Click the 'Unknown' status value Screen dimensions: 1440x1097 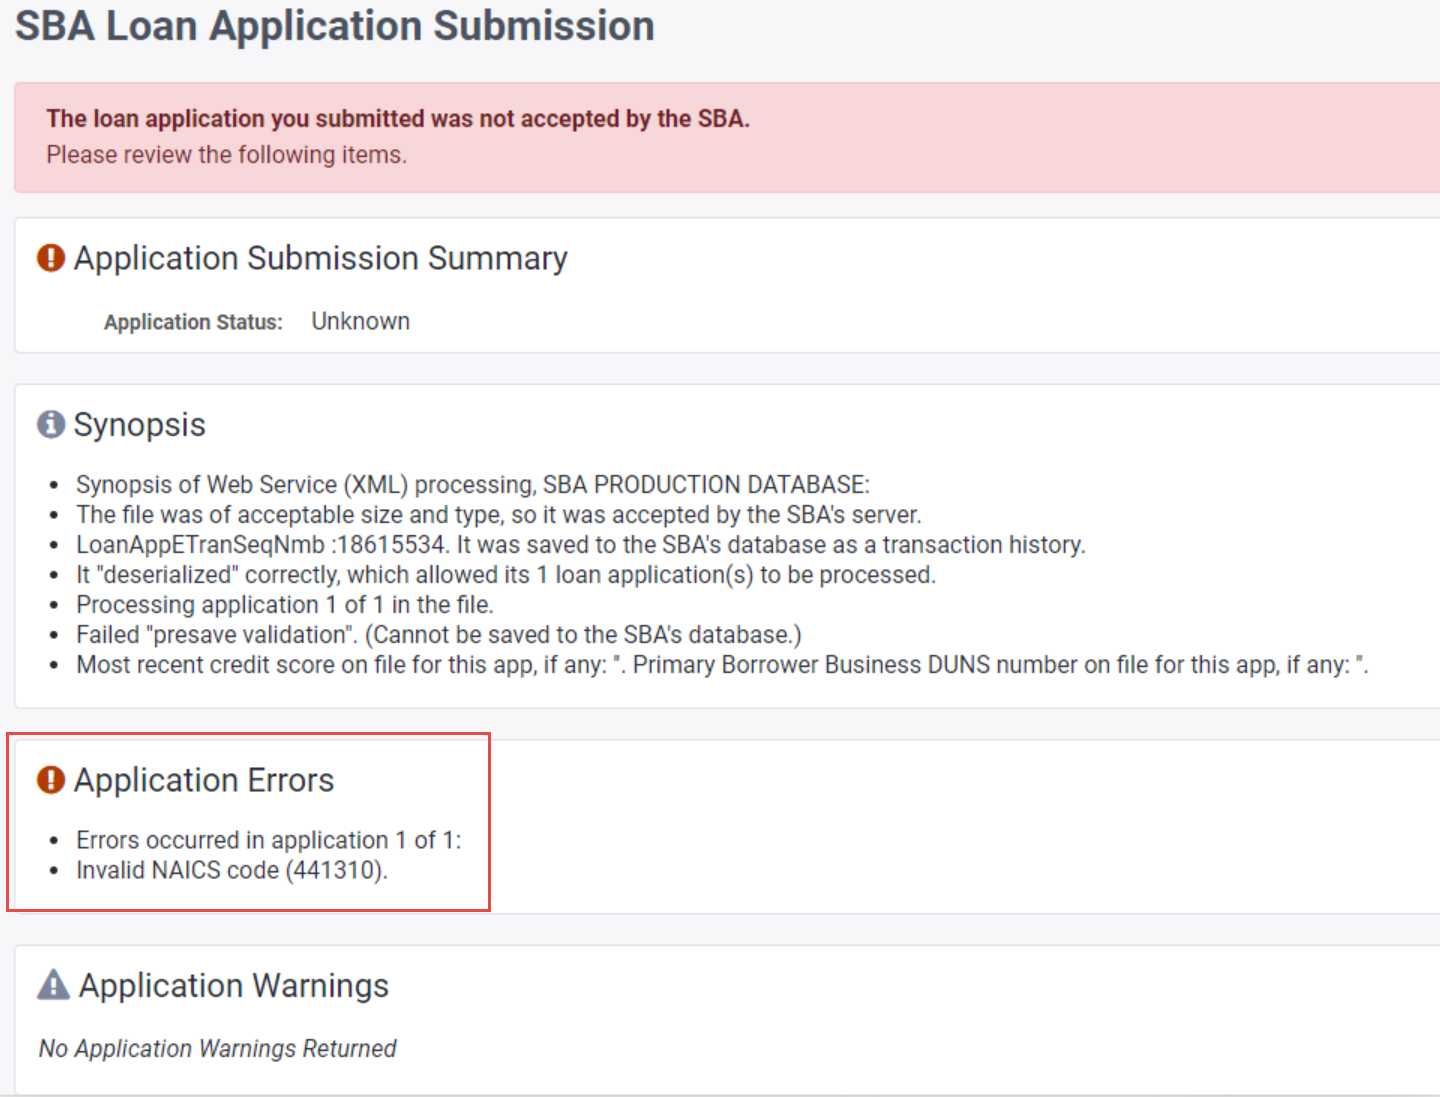tap(360, 321)
